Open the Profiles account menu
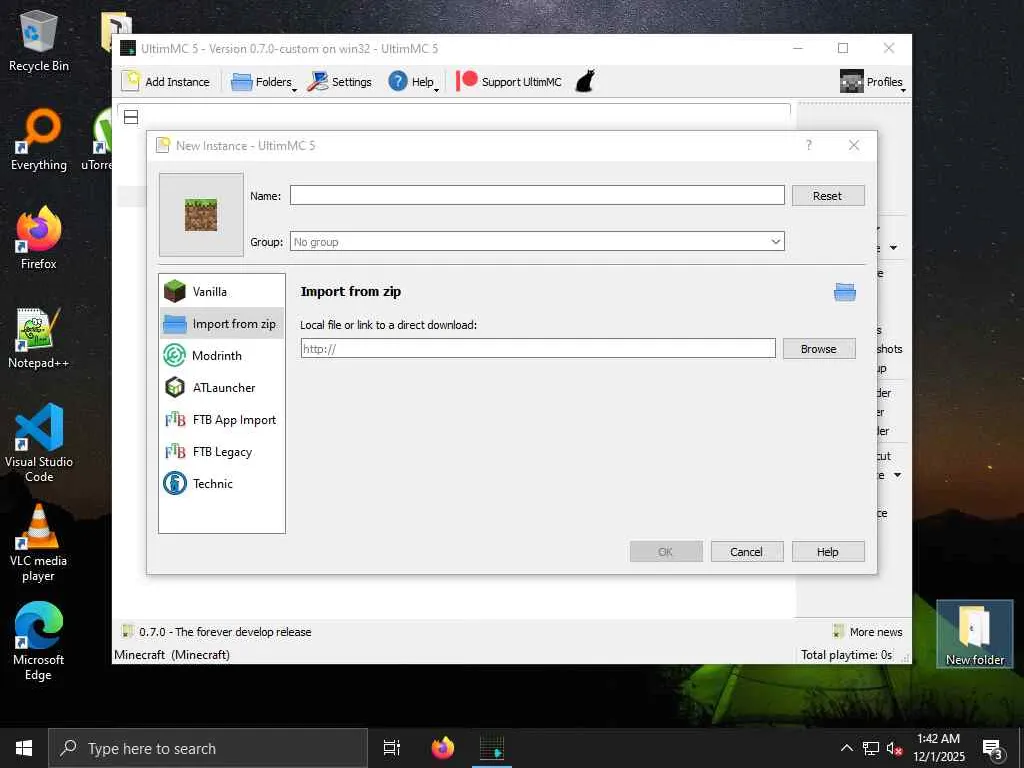This screenshot has width=1024, height=768. pos(872,82)
